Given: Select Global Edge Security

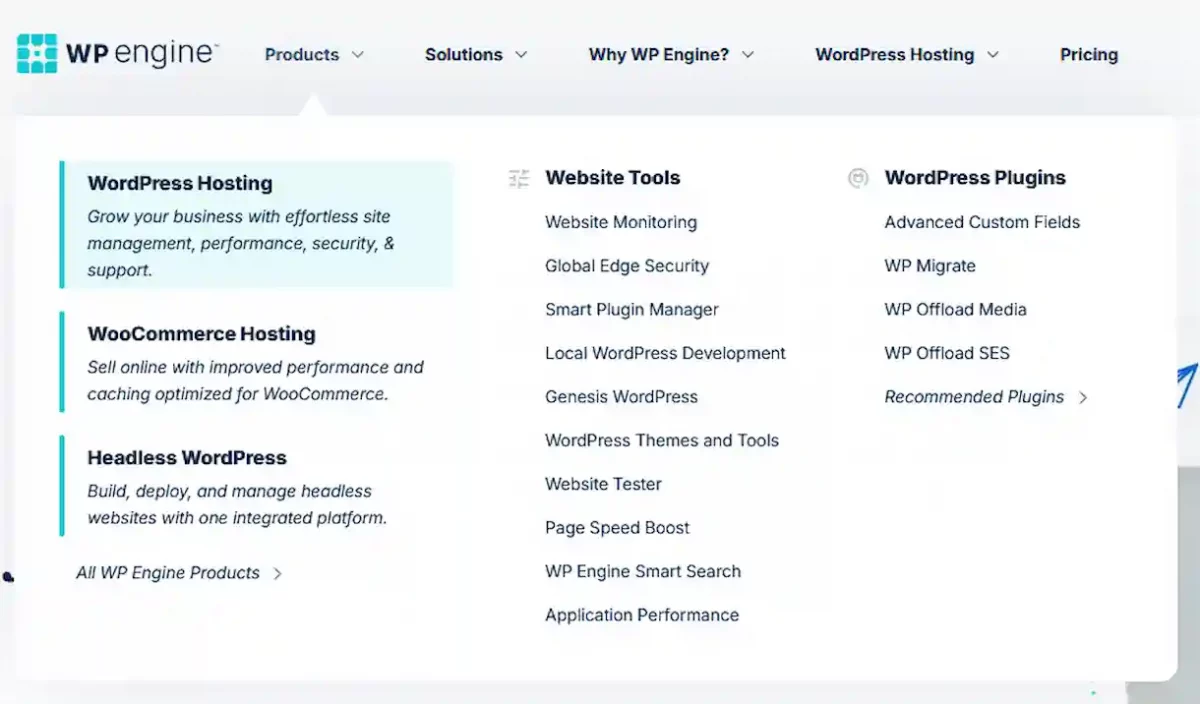Looking at the screenshot, I should click(626, 266).
